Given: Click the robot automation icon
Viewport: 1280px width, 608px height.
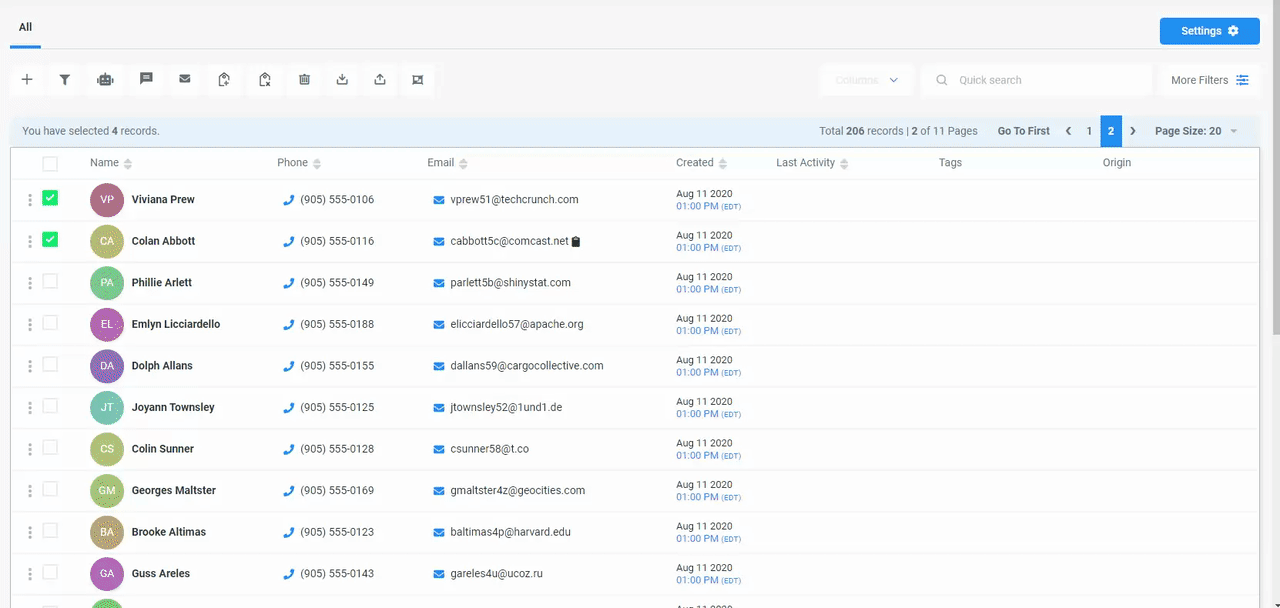Looking at the screenshot, I should click(105, 80).
